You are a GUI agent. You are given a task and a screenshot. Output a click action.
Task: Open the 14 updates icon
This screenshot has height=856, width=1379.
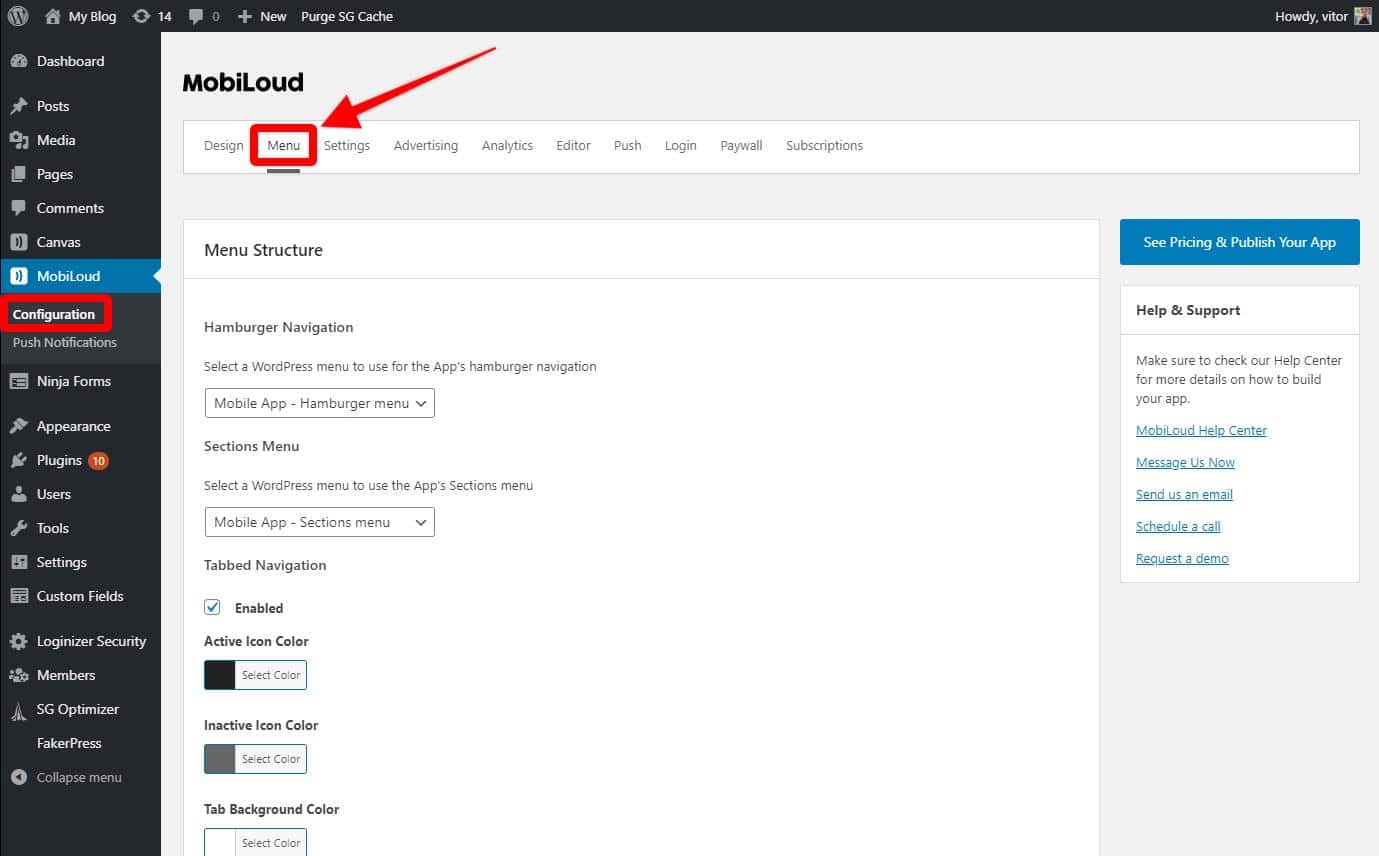tap(142, 16)
